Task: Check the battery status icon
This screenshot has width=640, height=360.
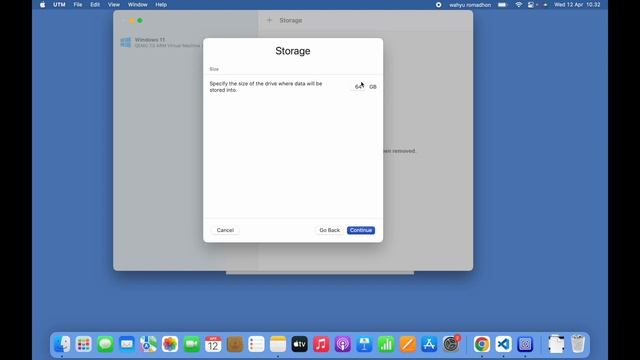Action: (x=502, y=5)
